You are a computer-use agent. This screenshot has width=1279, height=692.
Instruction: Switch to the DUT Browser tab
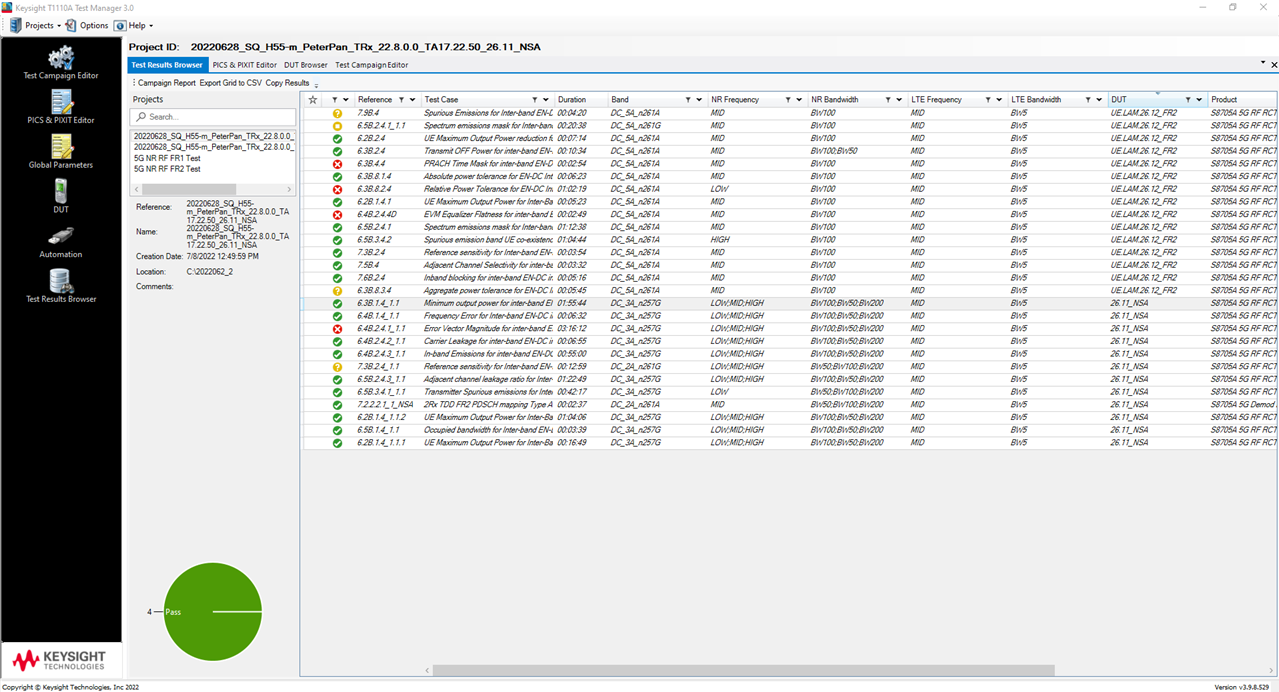[x=306, y=63]
